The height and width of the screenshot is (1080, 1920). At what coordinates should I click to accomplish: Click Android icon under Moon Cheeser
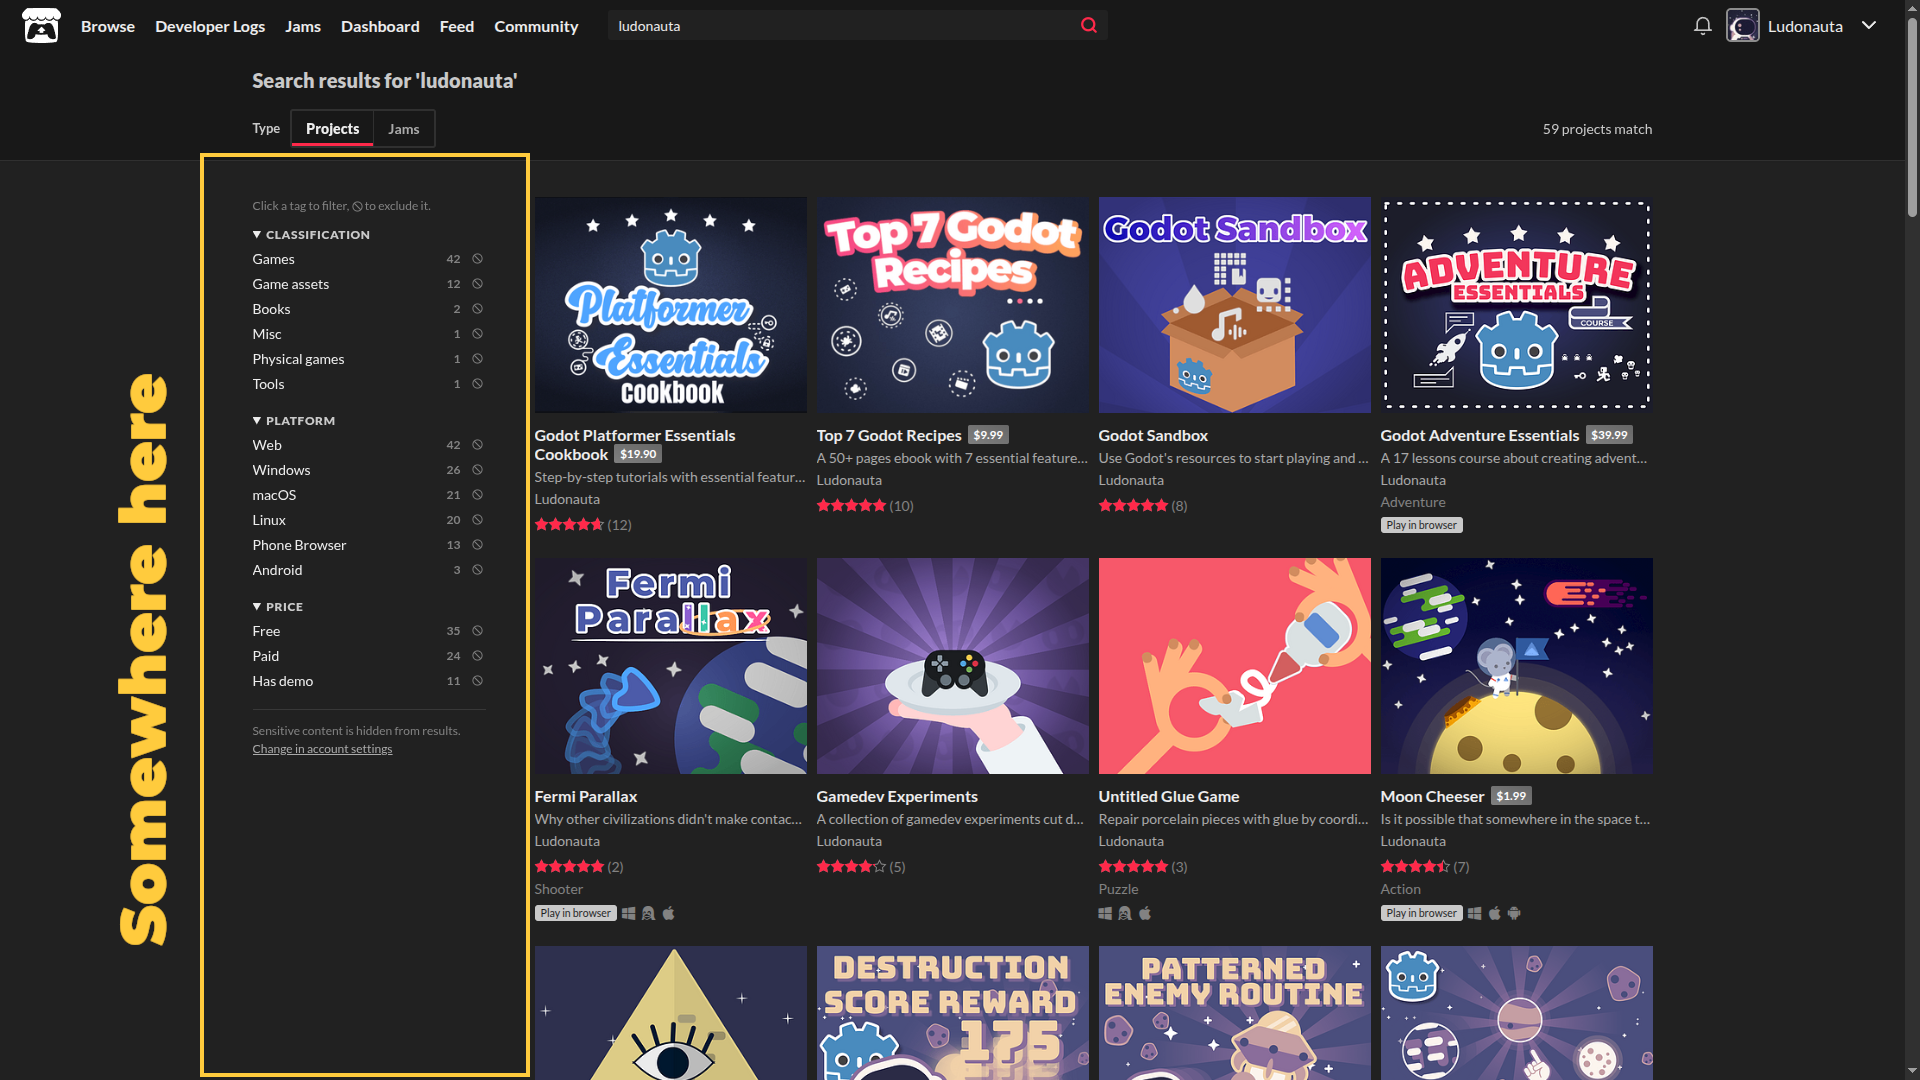[x=1514, y=913]
